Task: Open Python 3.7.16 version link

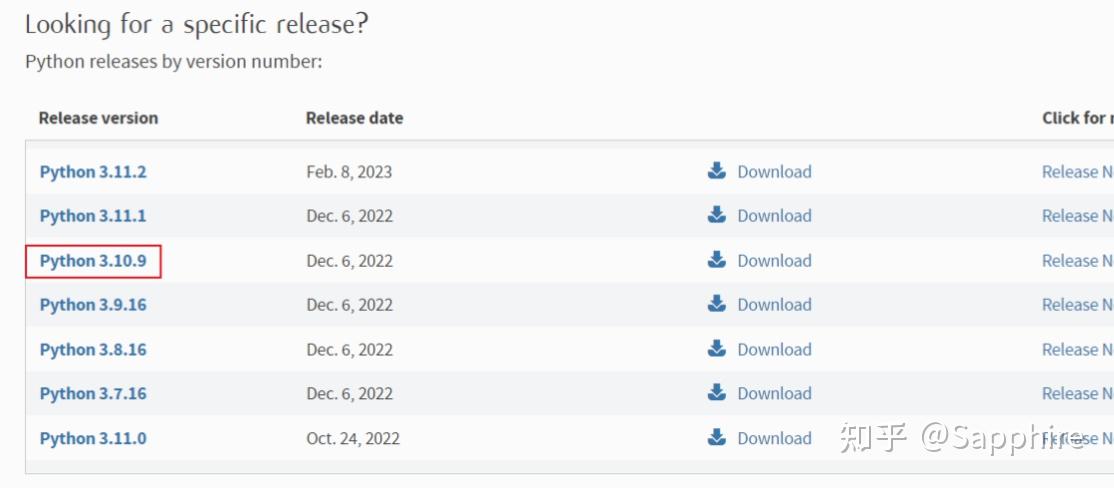Action: point(93,394)
